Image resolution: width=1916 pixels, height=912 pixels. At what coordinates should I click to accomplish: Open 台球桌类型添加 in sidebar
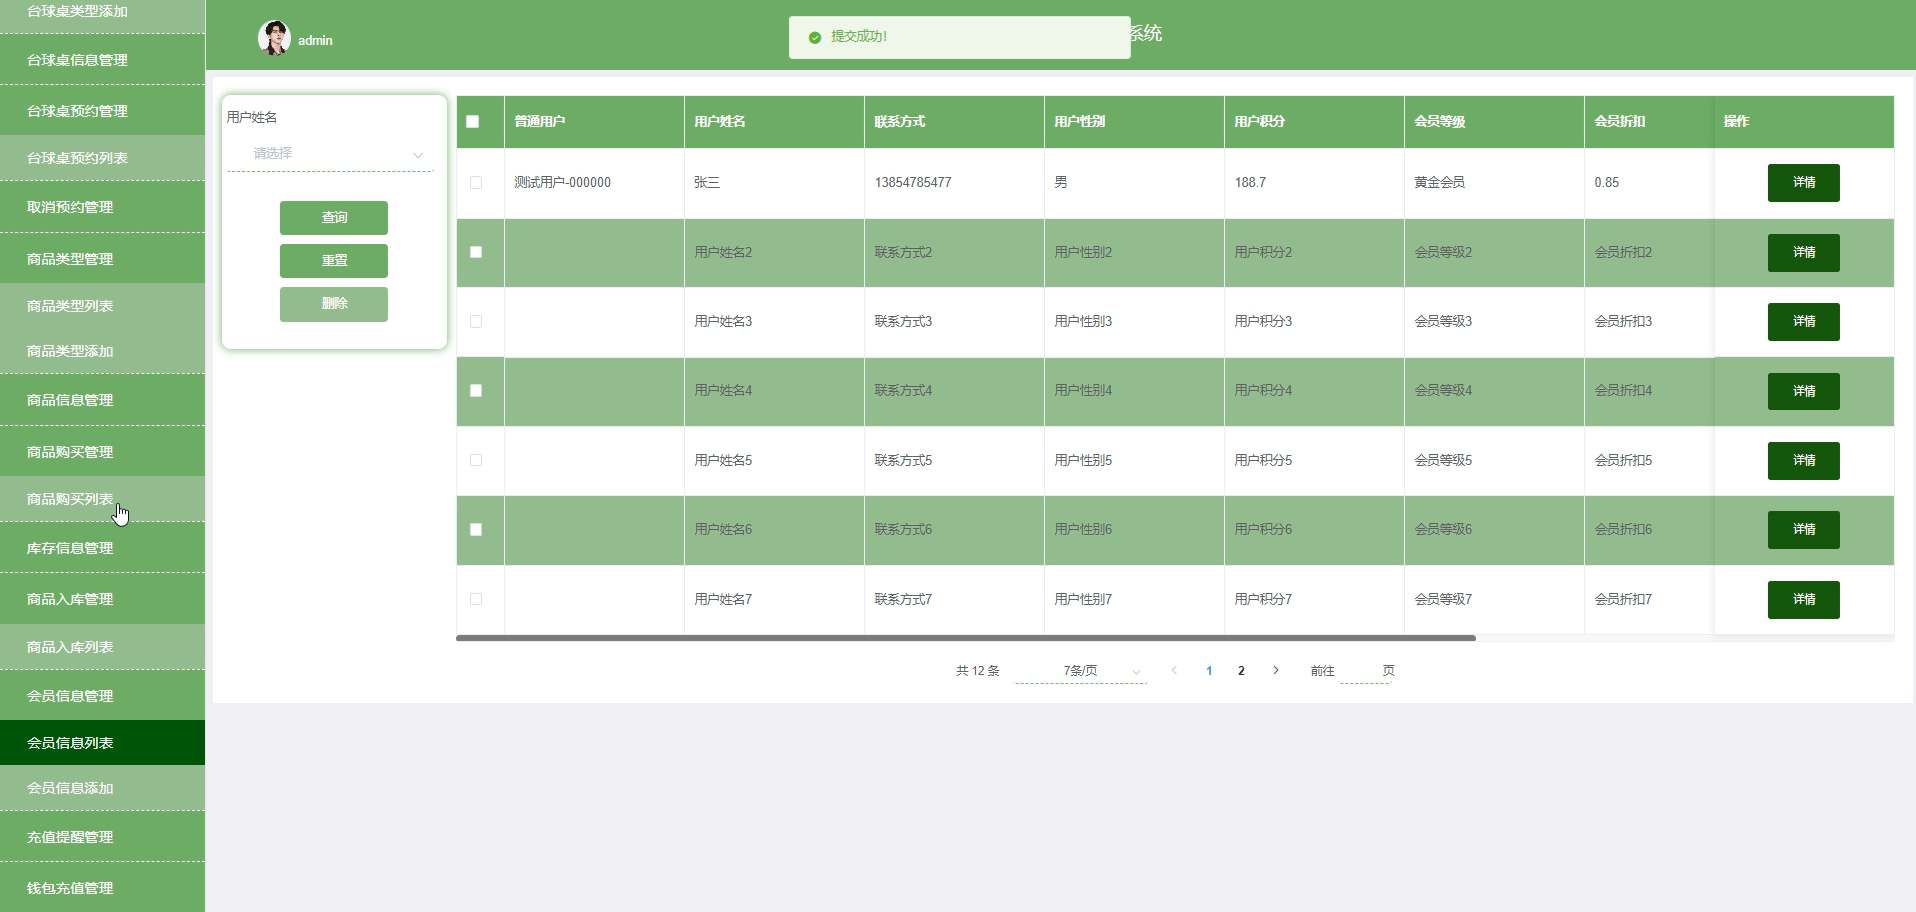[x=102, y=14]
